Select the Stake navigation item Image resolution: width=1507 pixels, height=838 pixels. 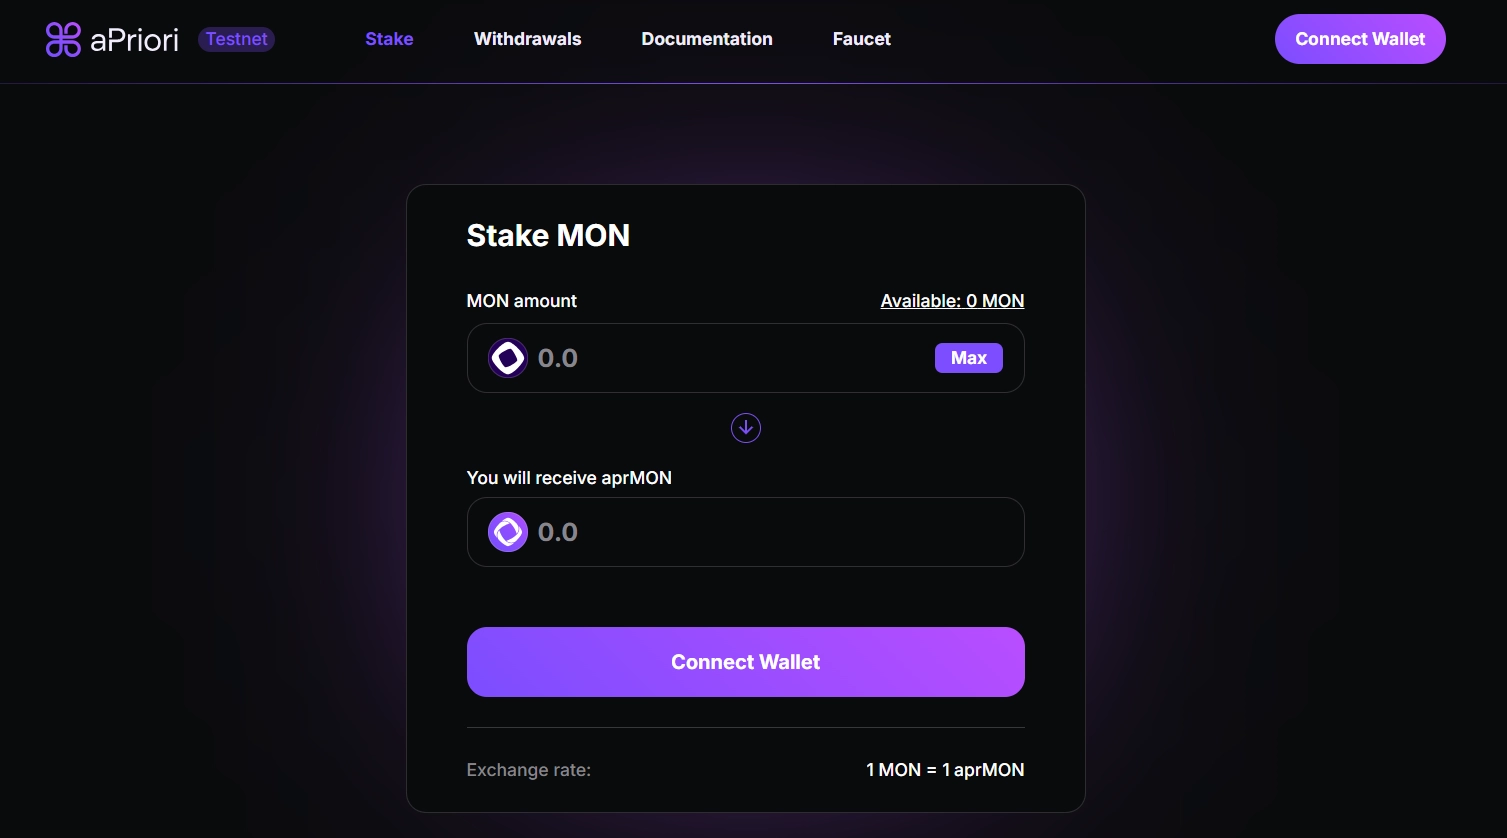pos(389,39)
